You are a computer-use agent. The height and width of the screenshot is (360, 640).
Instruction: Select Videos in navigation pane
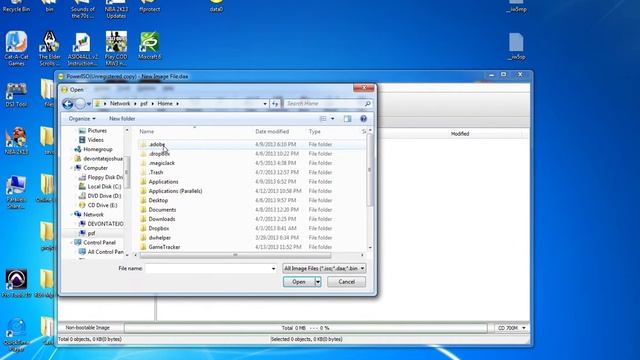click(91, 140)
